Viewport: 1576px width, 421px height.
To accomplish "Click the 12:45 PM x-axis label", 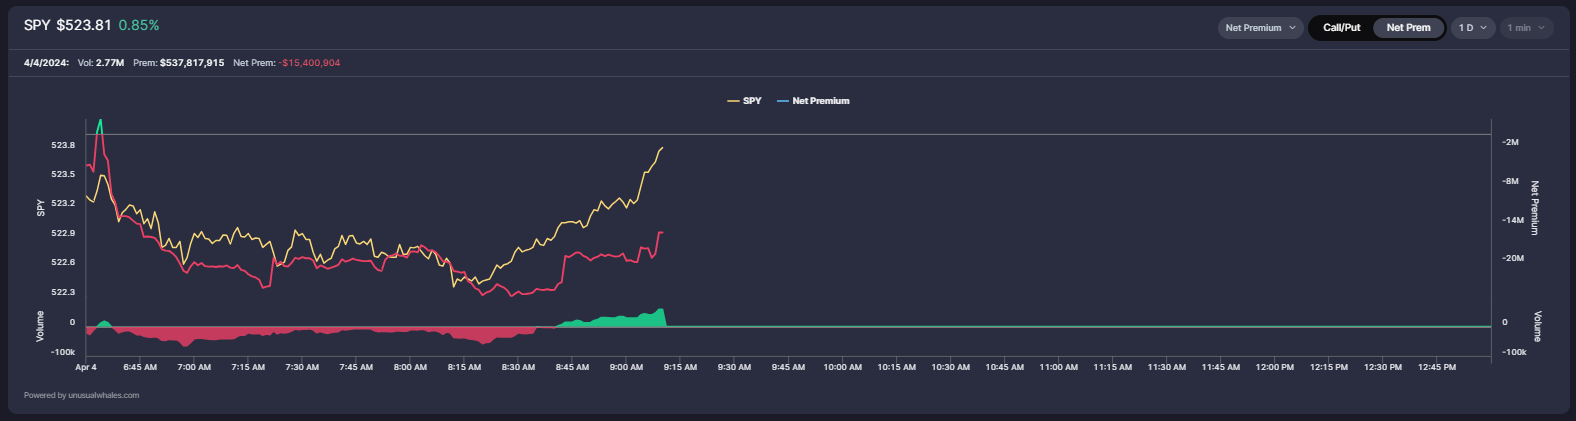I will click(x=1437, y=367).
